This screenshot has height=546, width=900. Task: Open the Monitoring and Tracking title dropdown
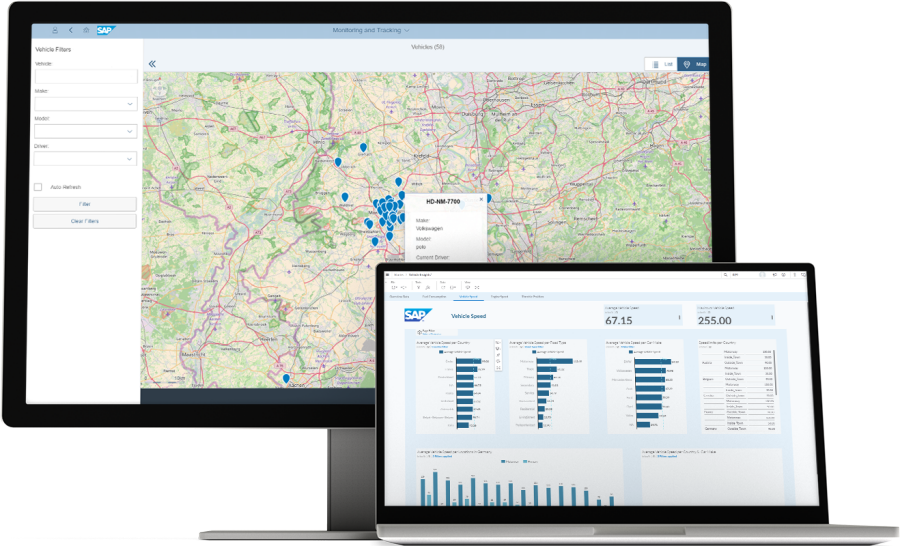point(371,30)
